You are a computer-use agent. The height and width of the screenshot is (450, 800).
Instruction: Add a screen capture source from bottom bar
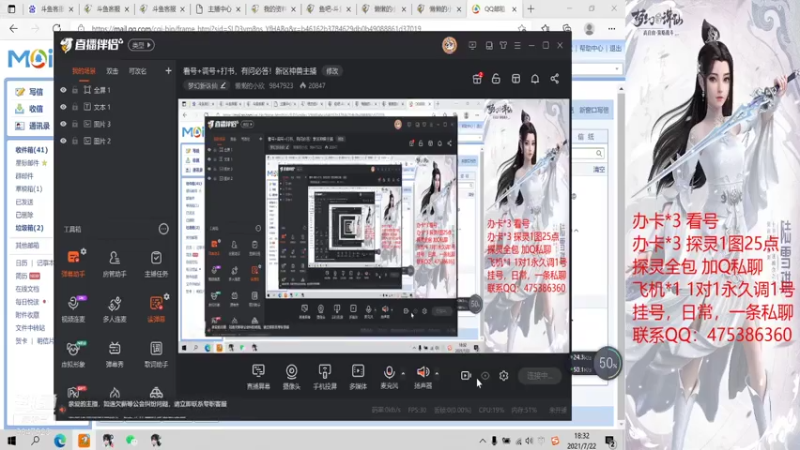coord(258,377)
